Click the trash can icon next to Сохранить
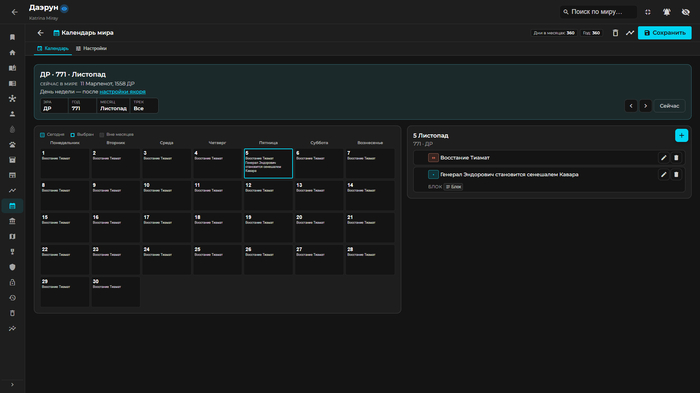The height and width of the screenshot is (393, 700). (x=615, y=33)
